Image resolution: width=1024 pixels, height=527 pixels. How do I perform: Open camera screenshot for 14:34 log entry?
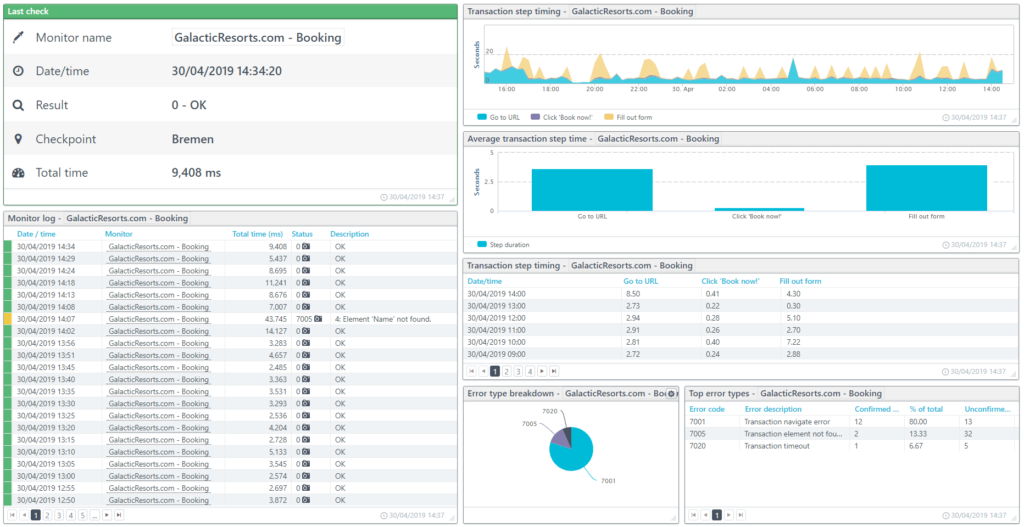tap(306, 247)
